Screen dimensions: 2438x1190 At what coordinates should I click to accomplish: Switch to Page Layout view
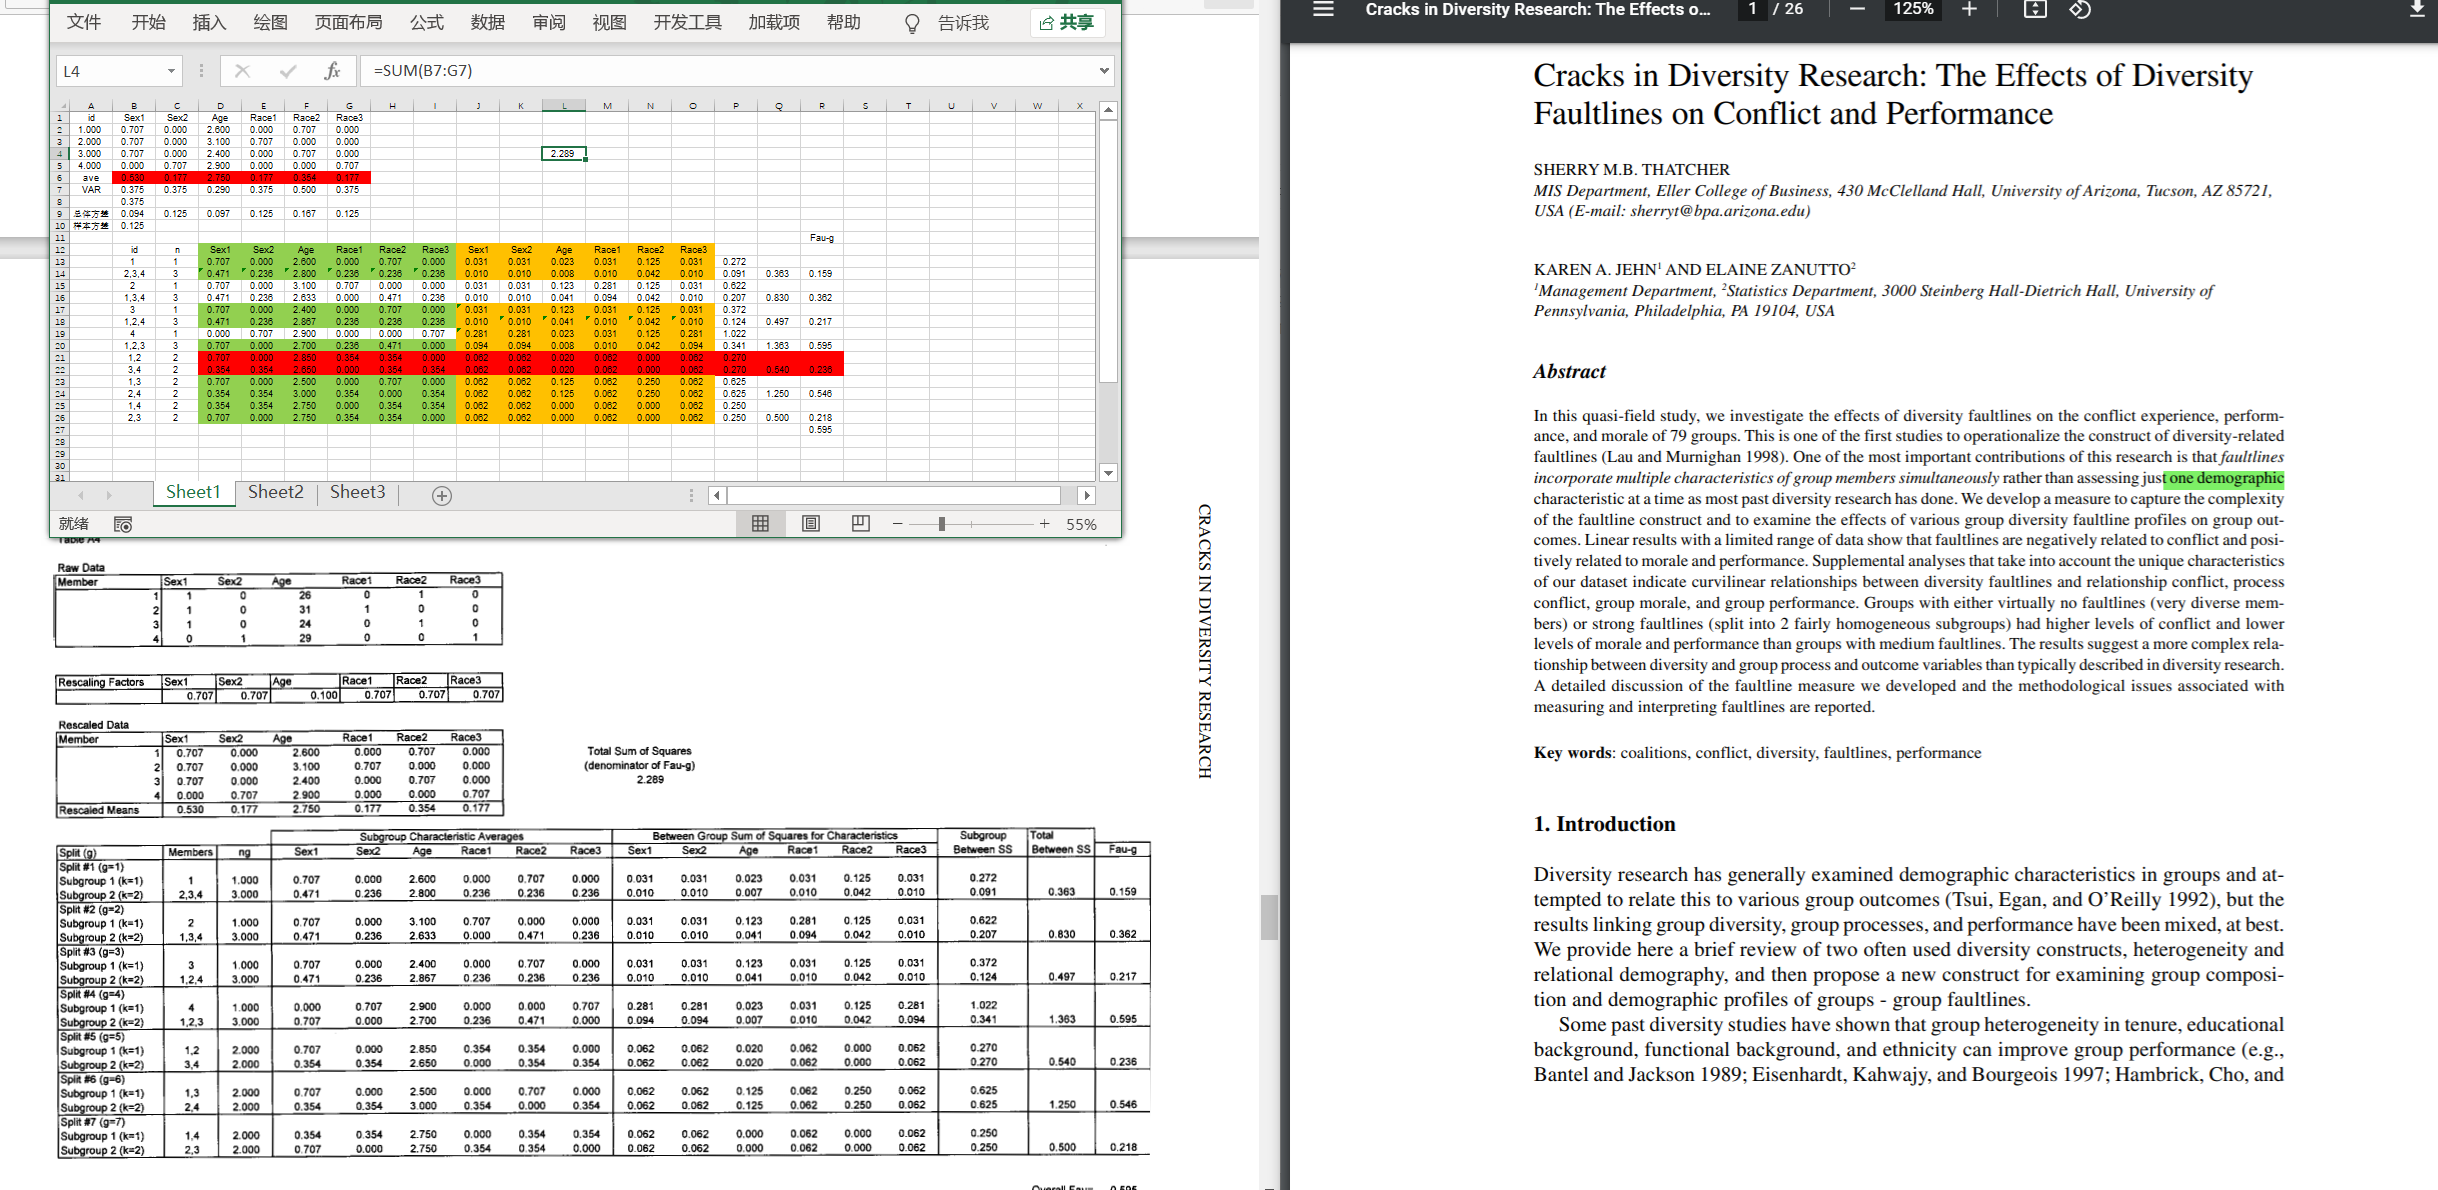tap(811, 524)
